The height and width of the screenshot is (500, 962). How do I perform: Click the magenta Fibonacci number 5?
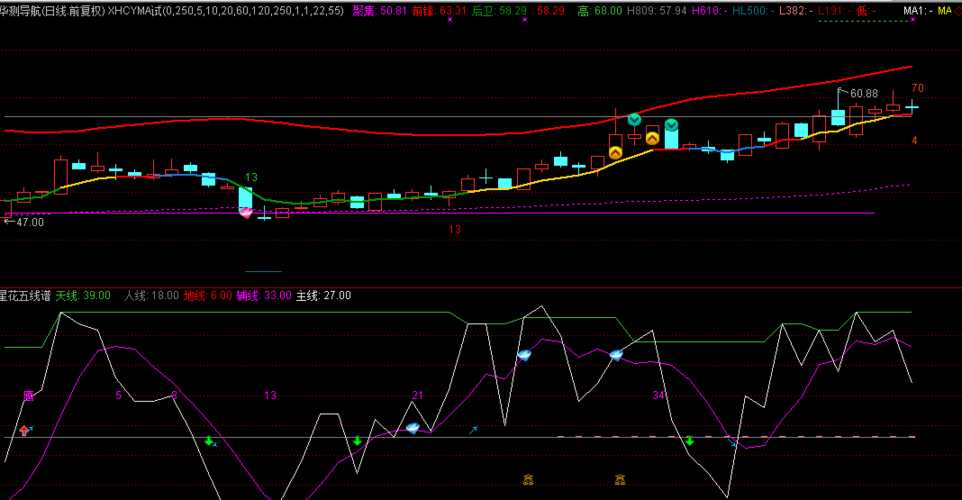[x=118, y=395]
